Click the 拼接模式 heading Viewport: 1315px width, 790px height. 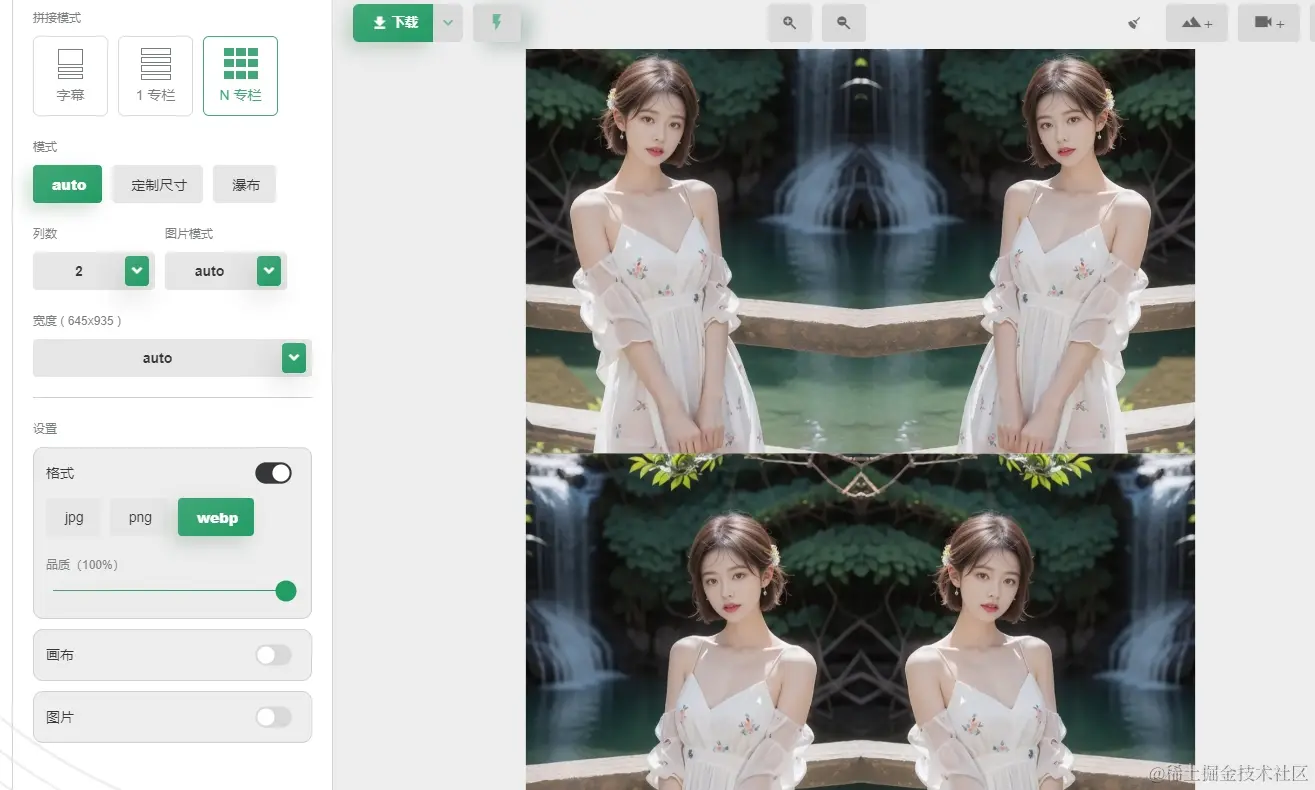tap(57, 18)
